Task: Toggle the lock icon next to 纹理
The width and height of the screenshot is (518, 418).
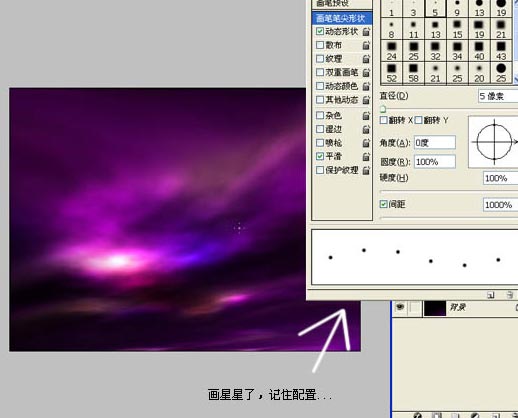Action: click(x=366, y=59)
